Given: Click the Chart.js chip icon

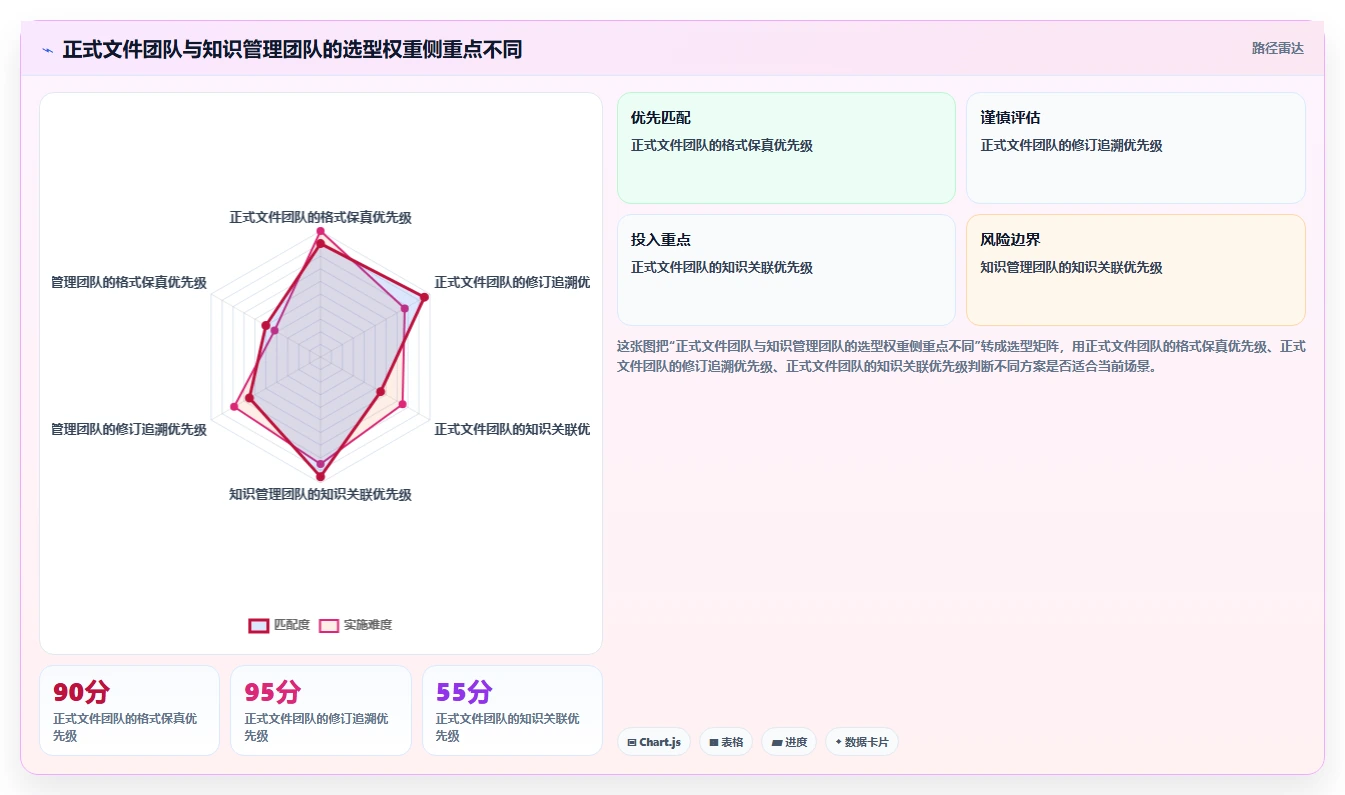Looking at the screenshot, I should (x=632, y=743).
